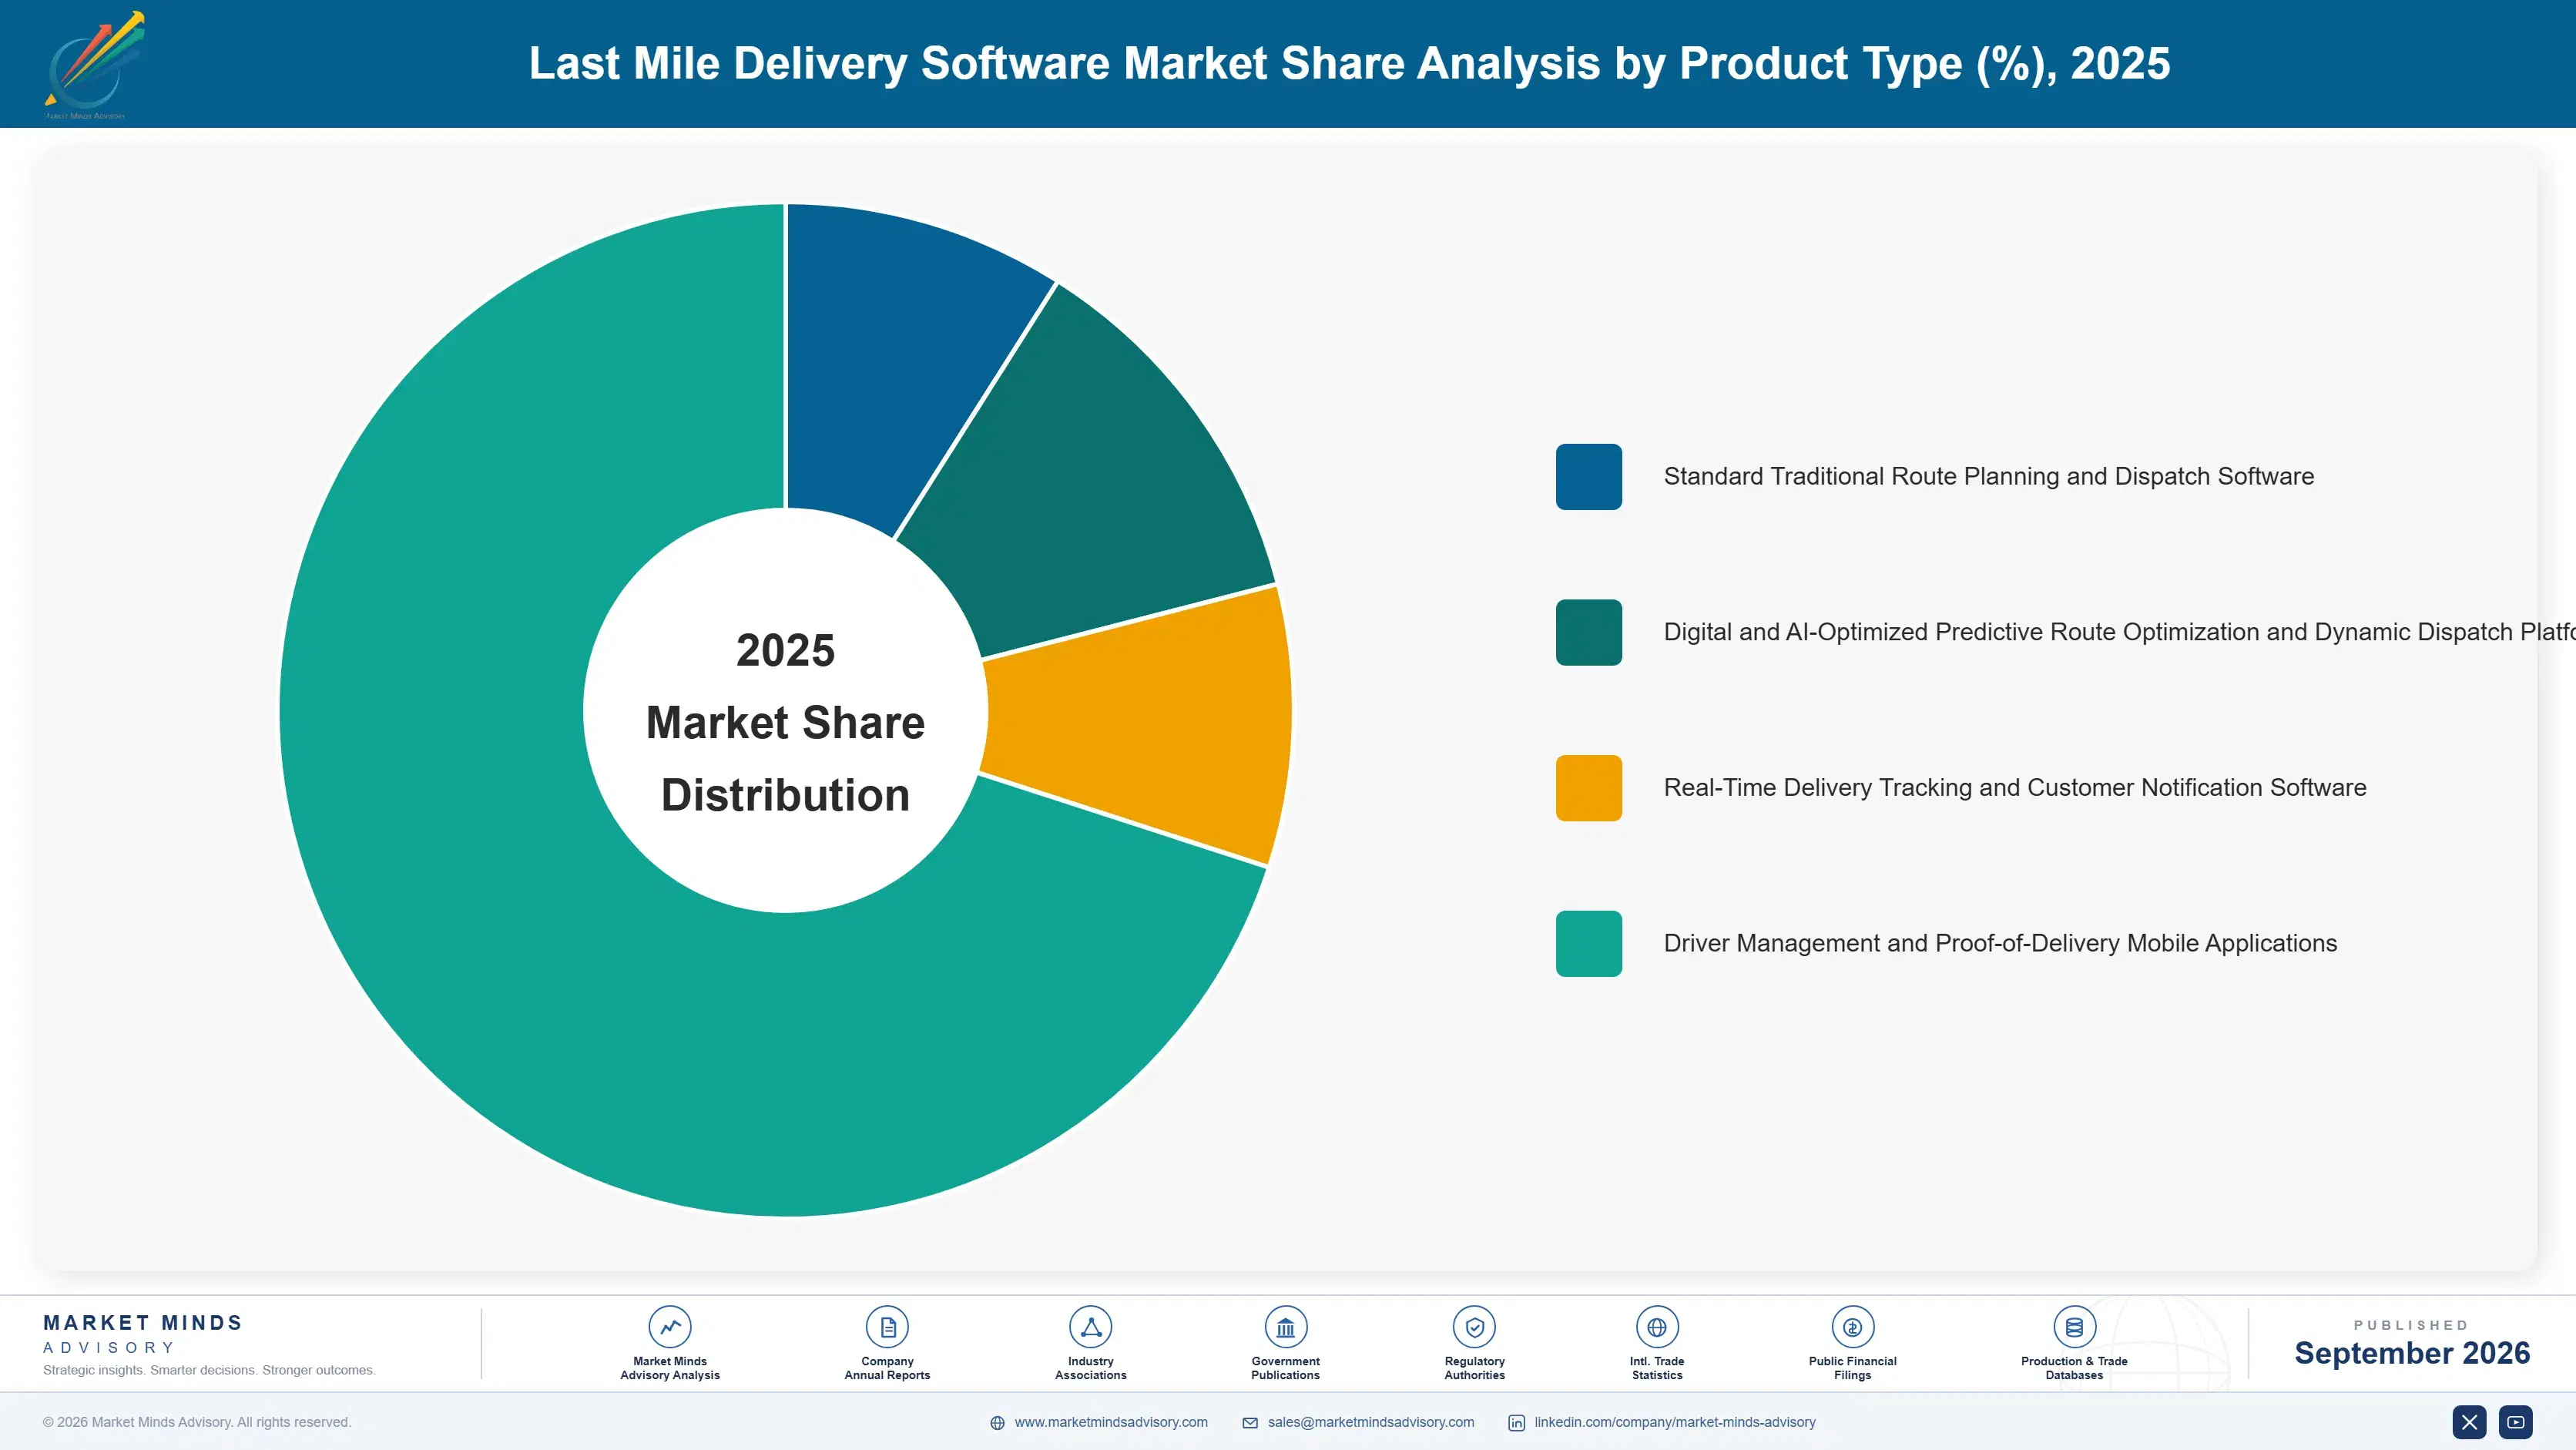The height and width of the screenshot is (1450, 2576).
Task: Click the Market Minds Advisory Analysis icon
Action: (670, 1327)
